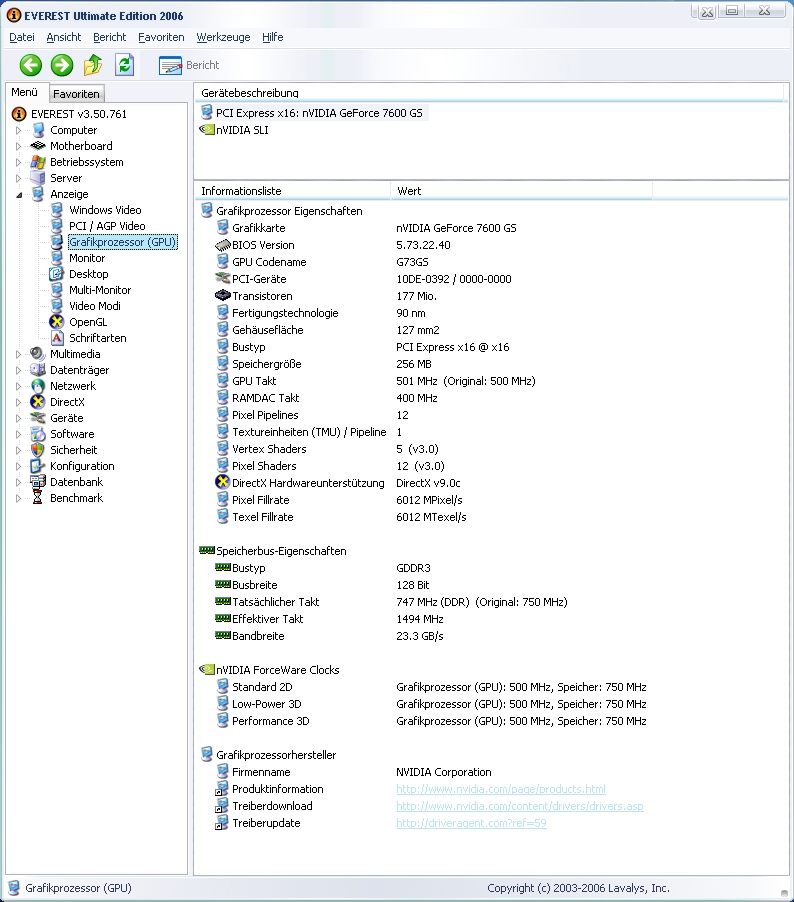
Task: Click the Schriftarten font icon
Action: click(56, 338)
